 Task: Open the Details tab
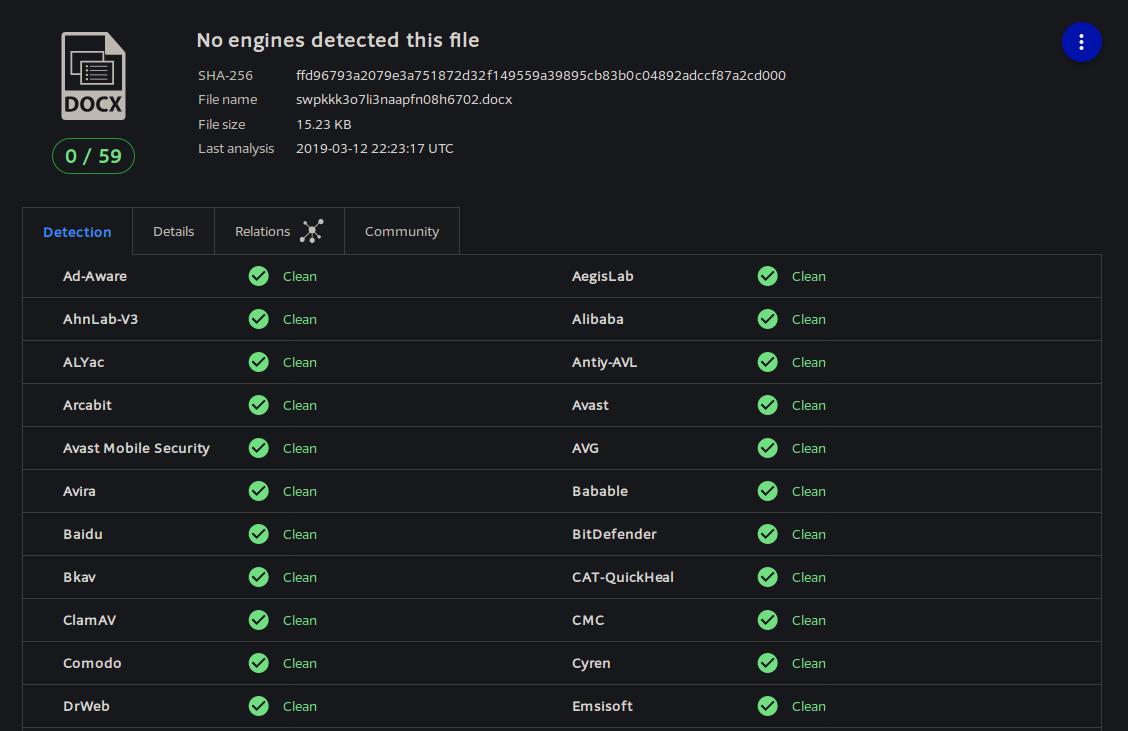173,232
